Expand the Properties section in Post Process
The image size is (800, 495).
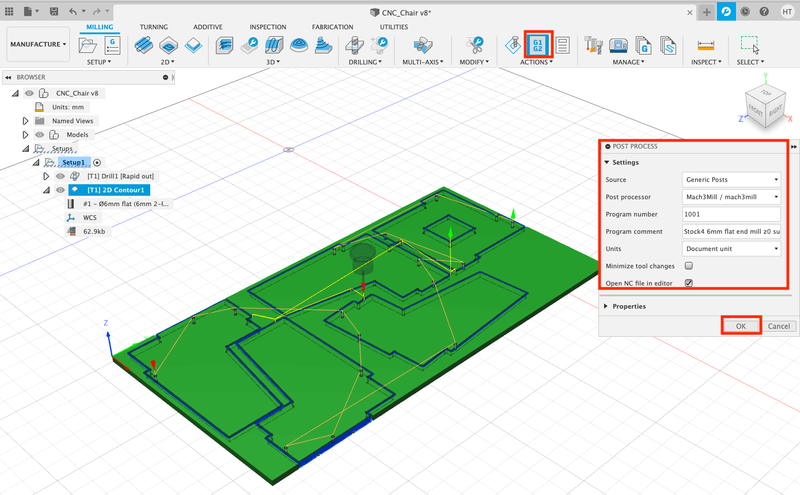pyautogui.click(x=606, y=306)
